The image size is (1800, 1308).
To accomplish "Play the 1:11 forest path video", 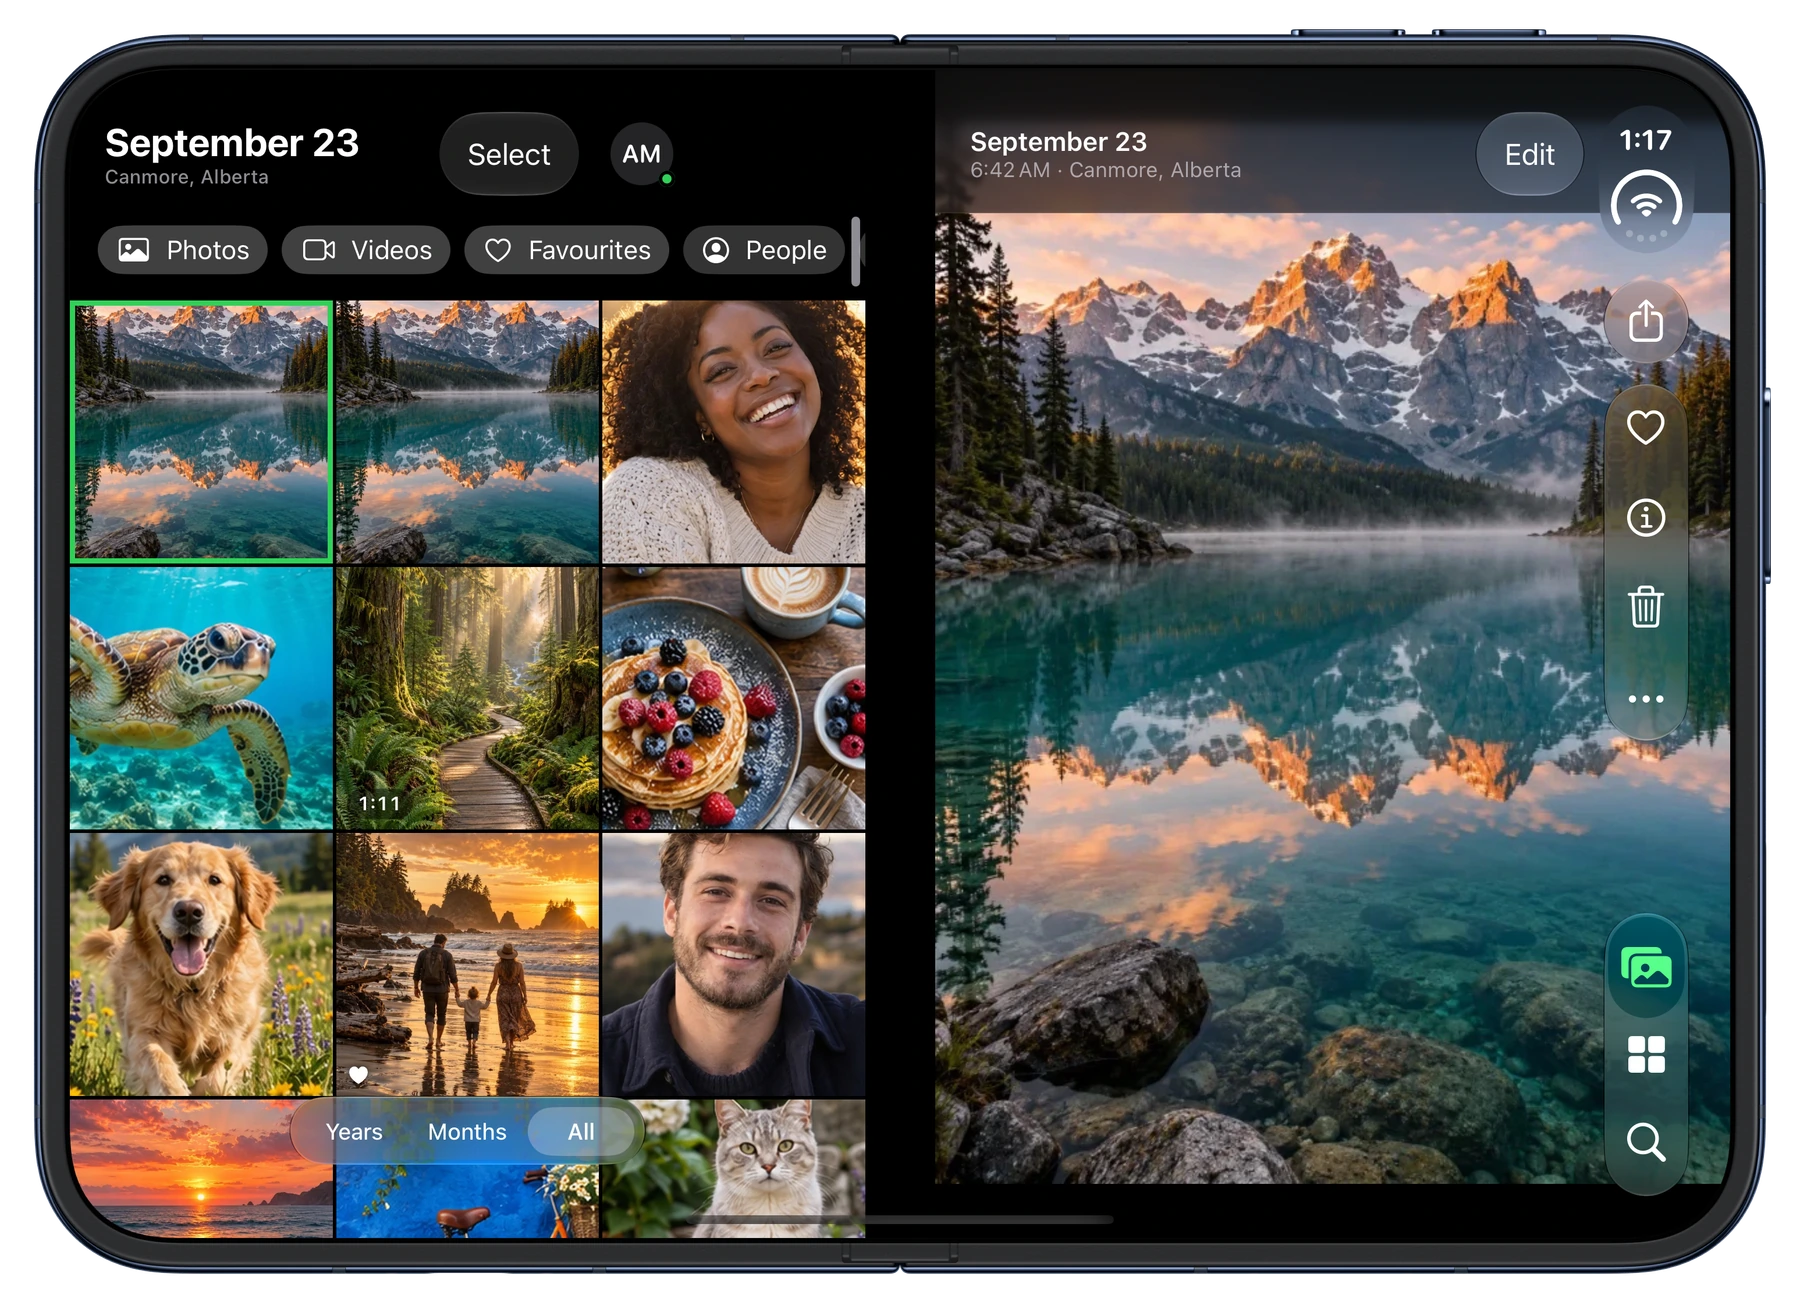I will (x=467, y=698).
